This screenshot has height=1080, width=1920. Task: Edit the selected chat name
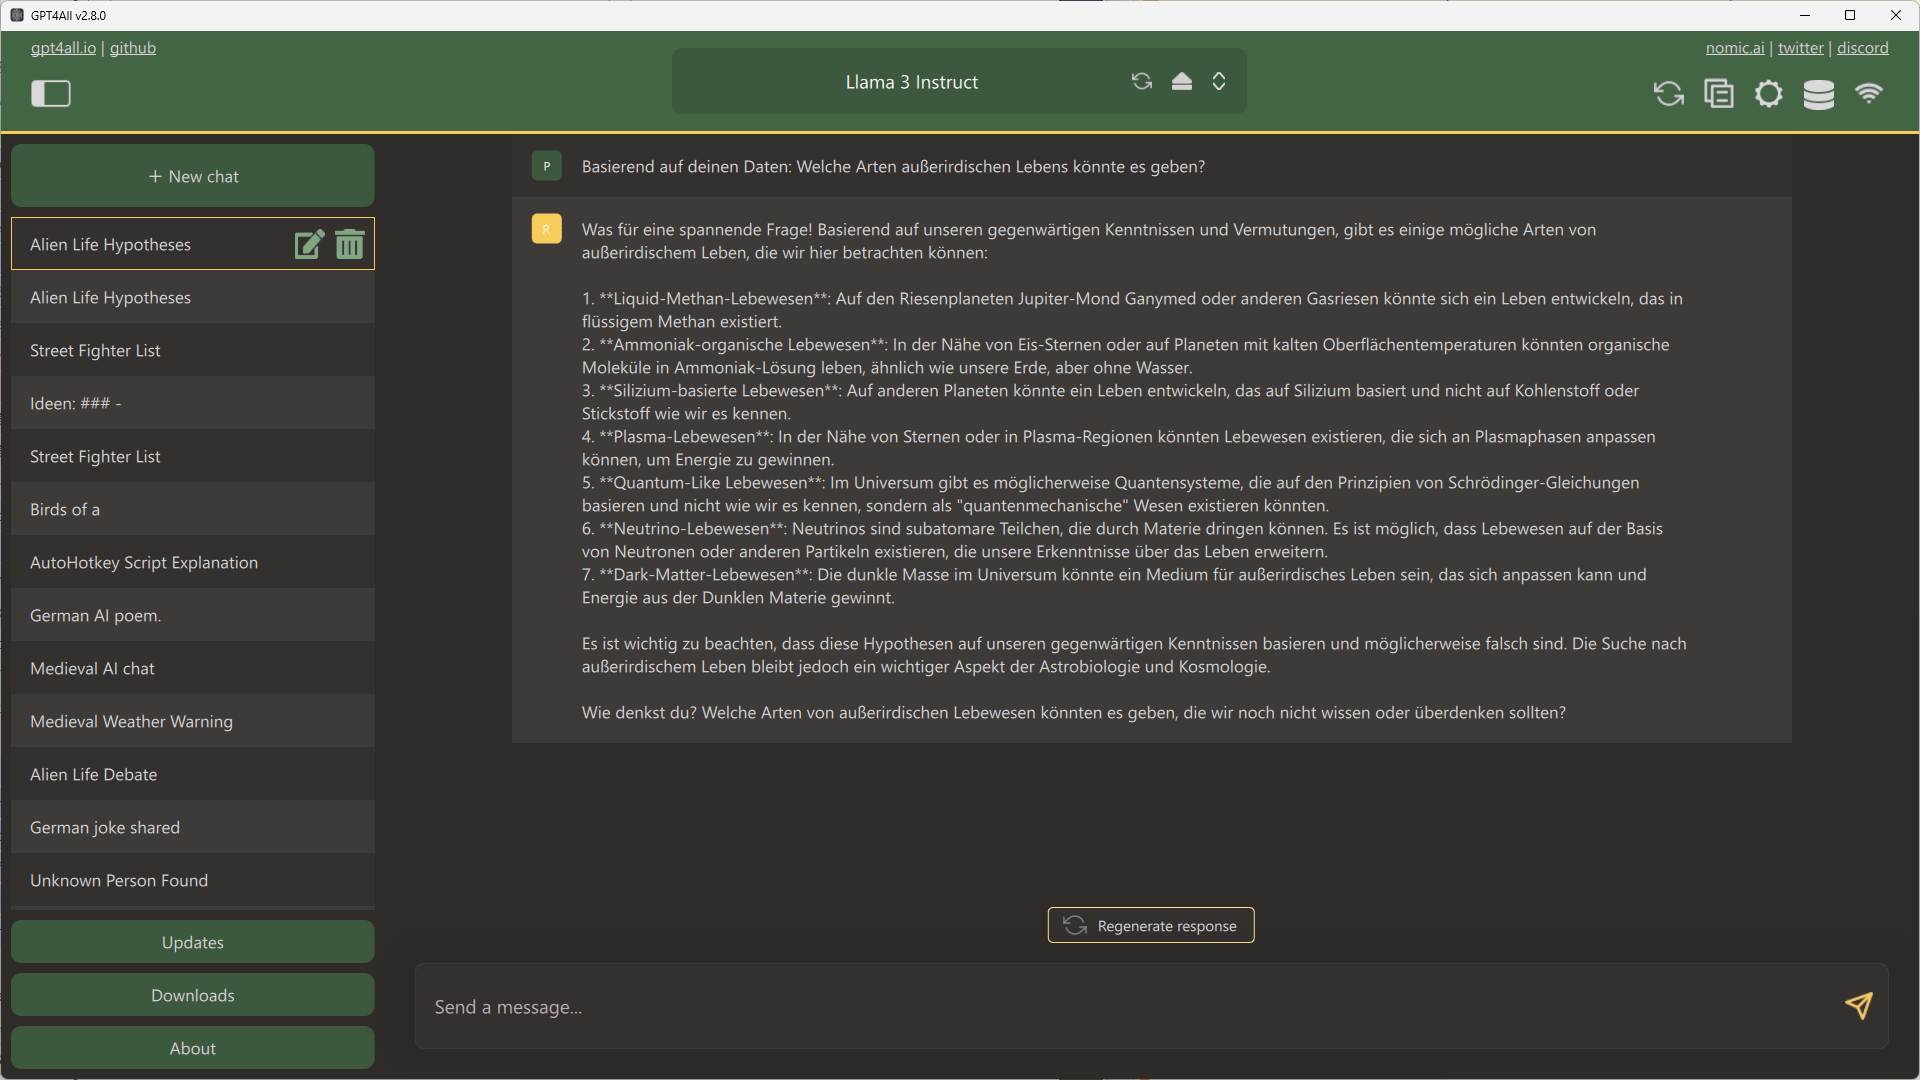point(309,244)
